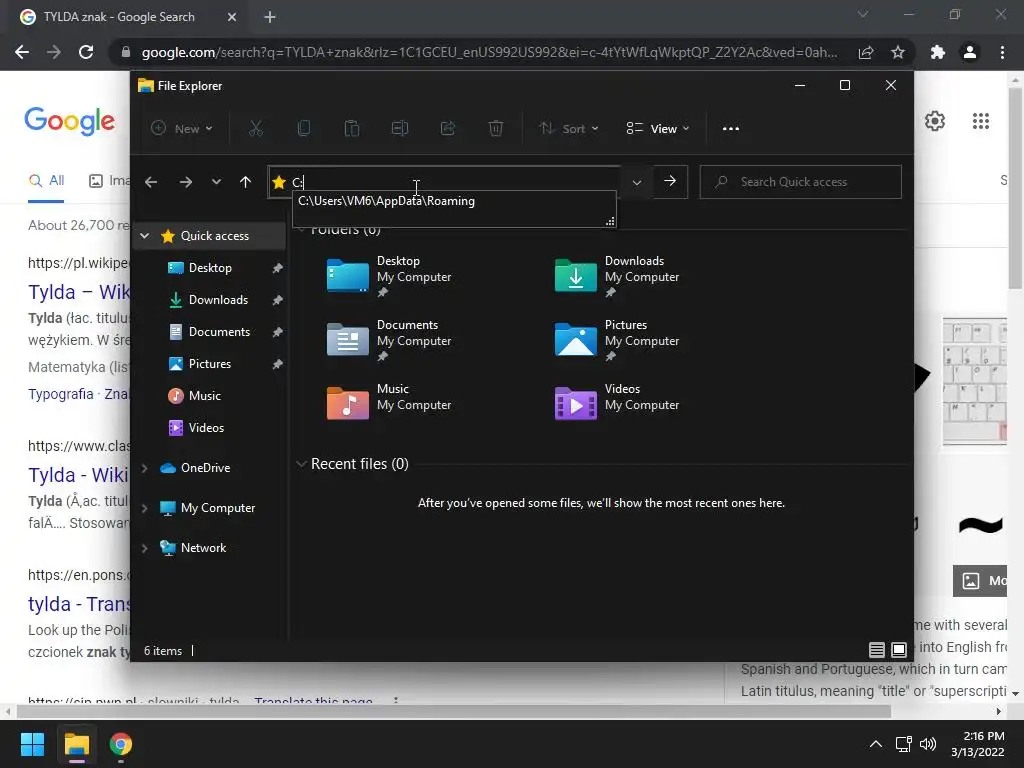Expand the My Computer tree node
Image resolution: width=1024 pixels, height=768 pixels.
[145, 507]
